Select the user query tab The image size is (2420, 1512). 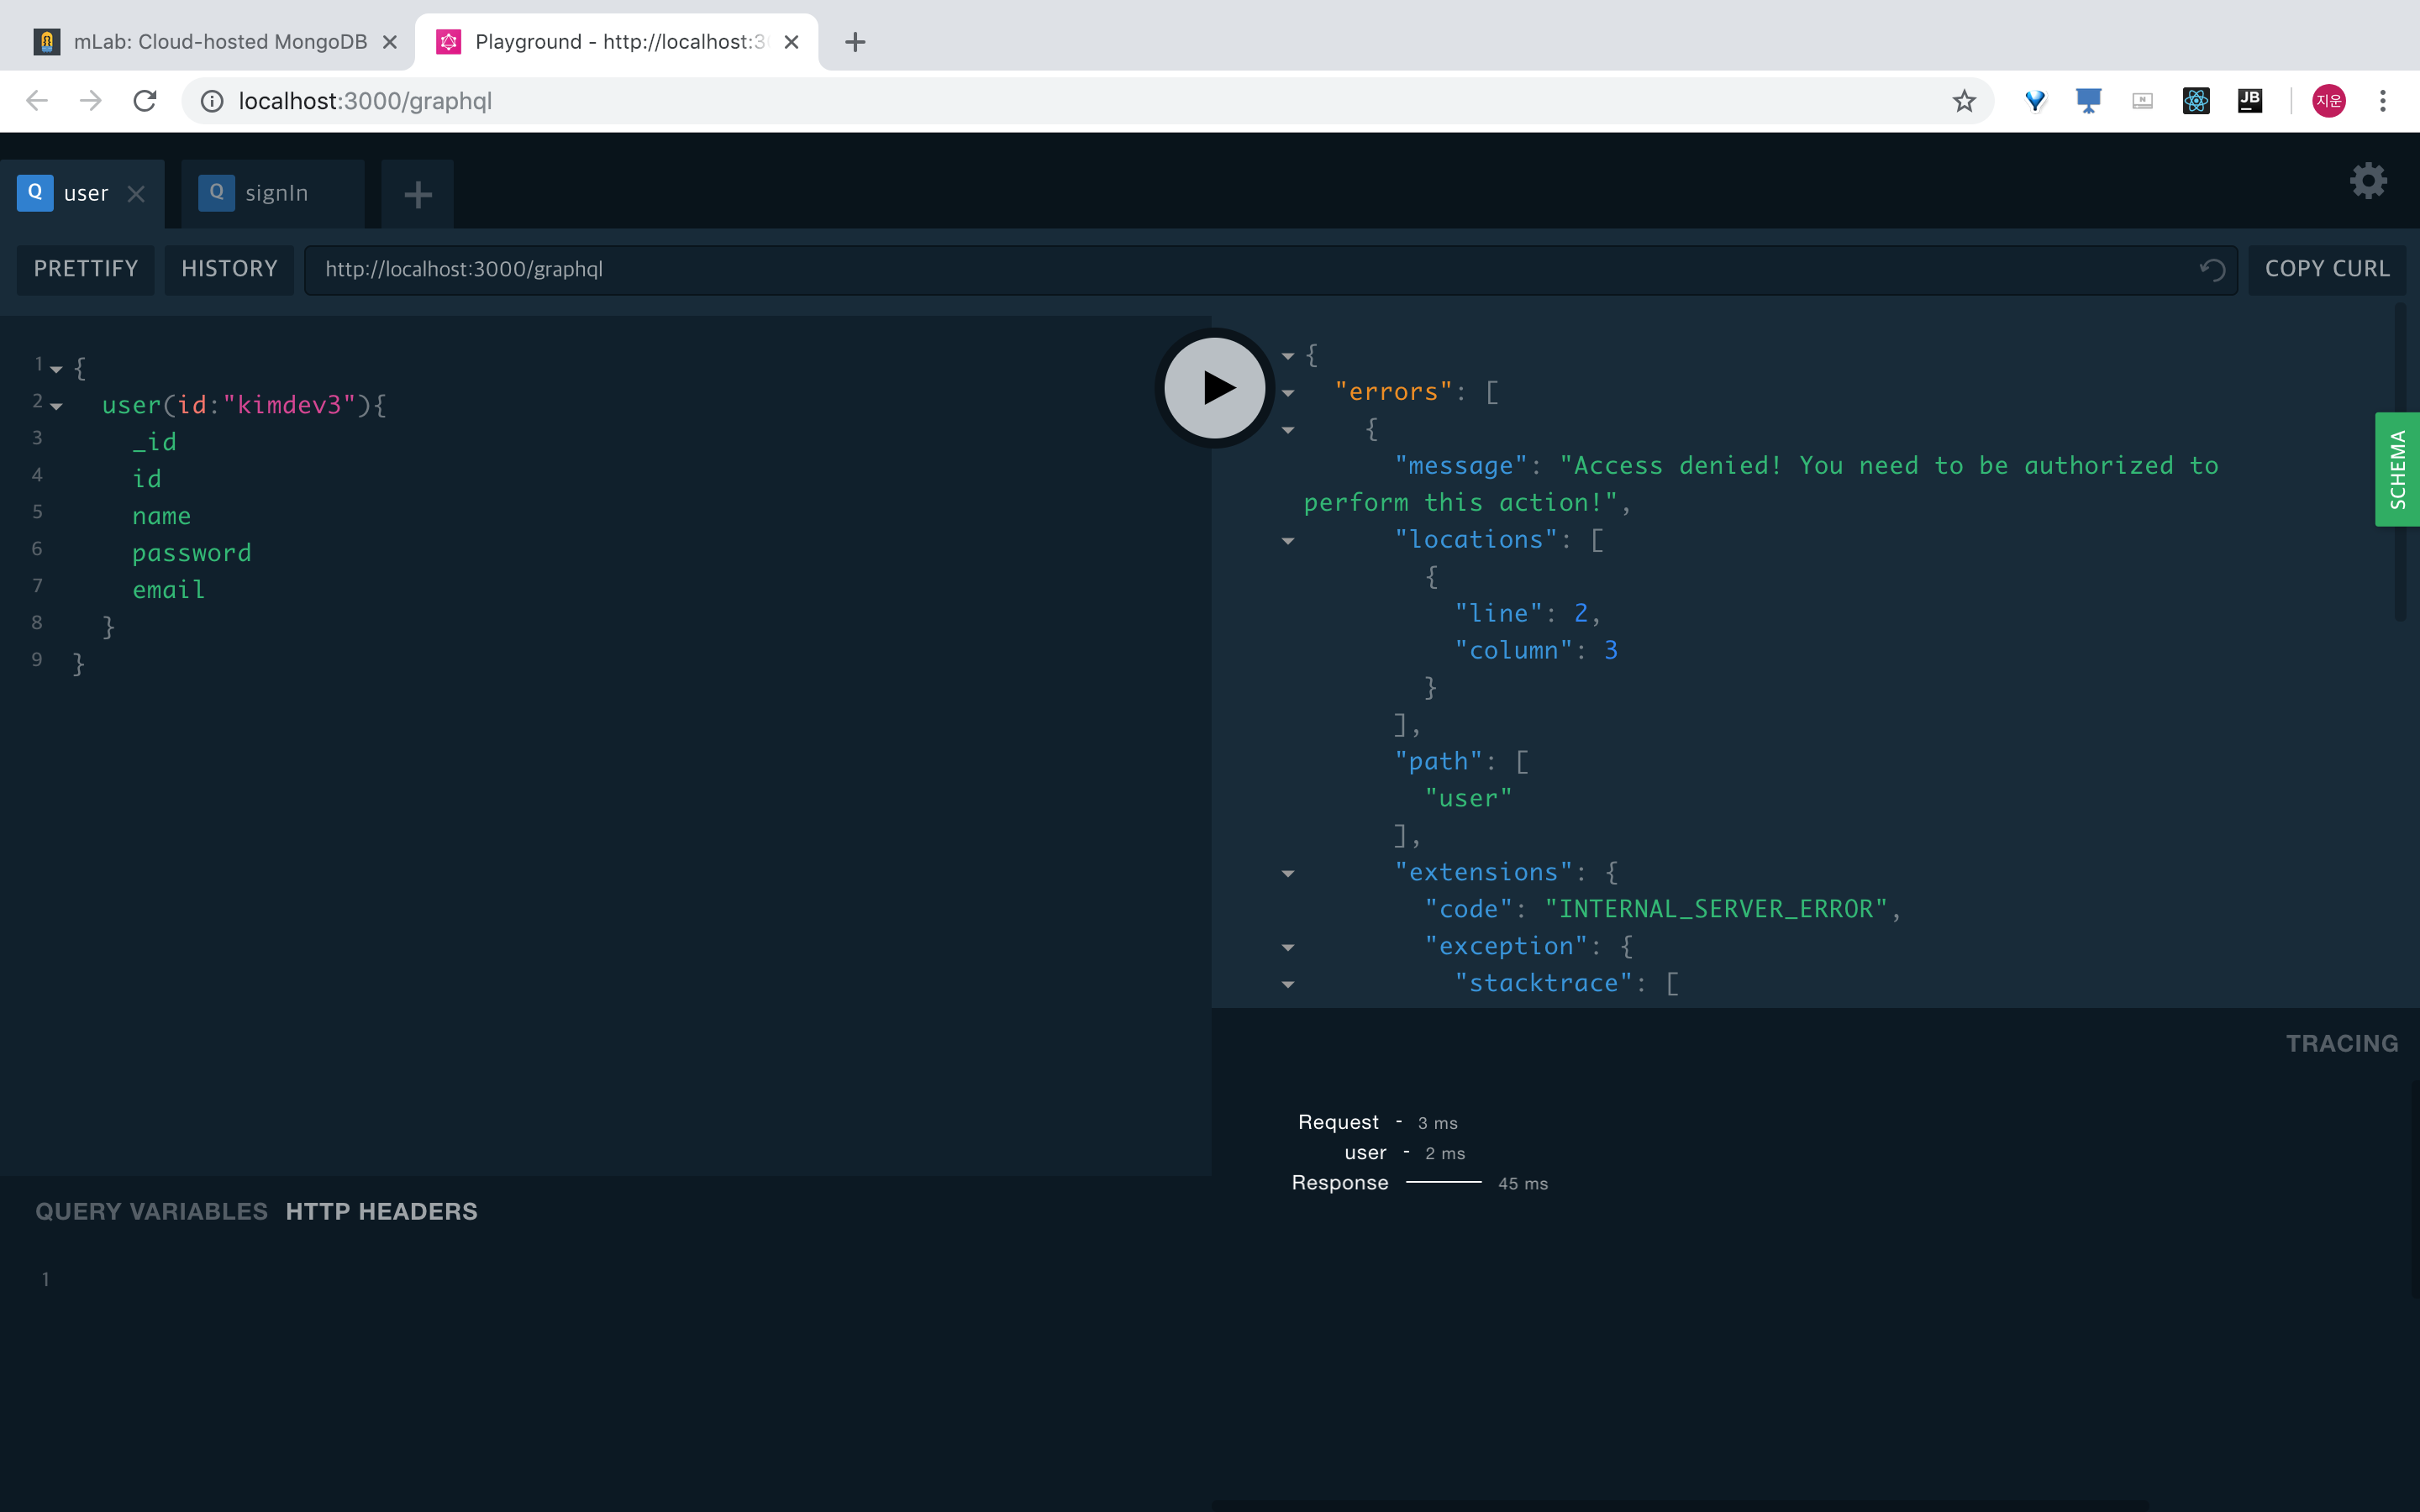click(84, 194)
